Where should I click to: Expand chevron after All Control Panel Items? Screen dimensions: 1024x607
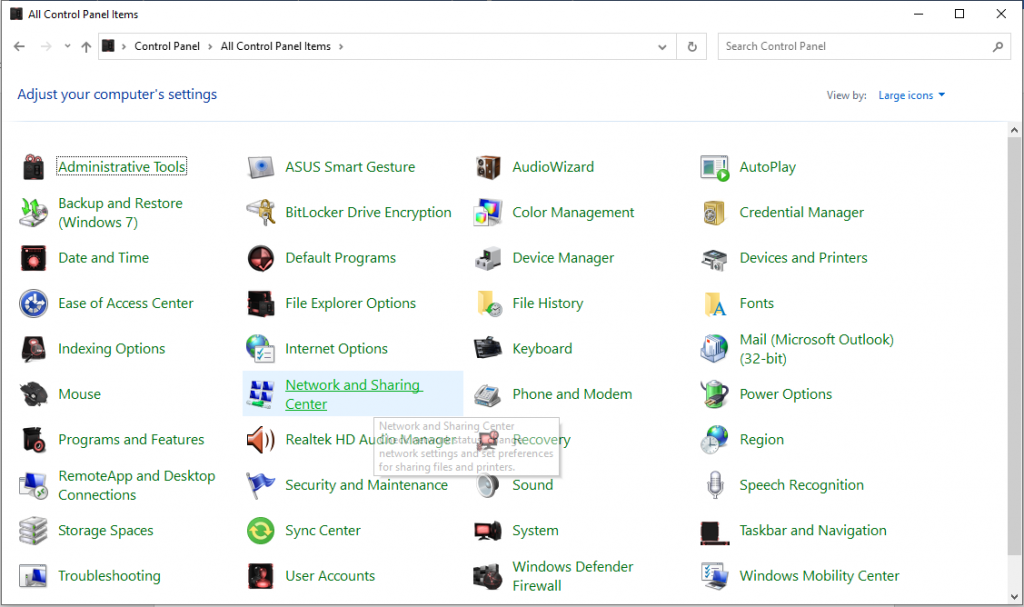pos(341,47)
